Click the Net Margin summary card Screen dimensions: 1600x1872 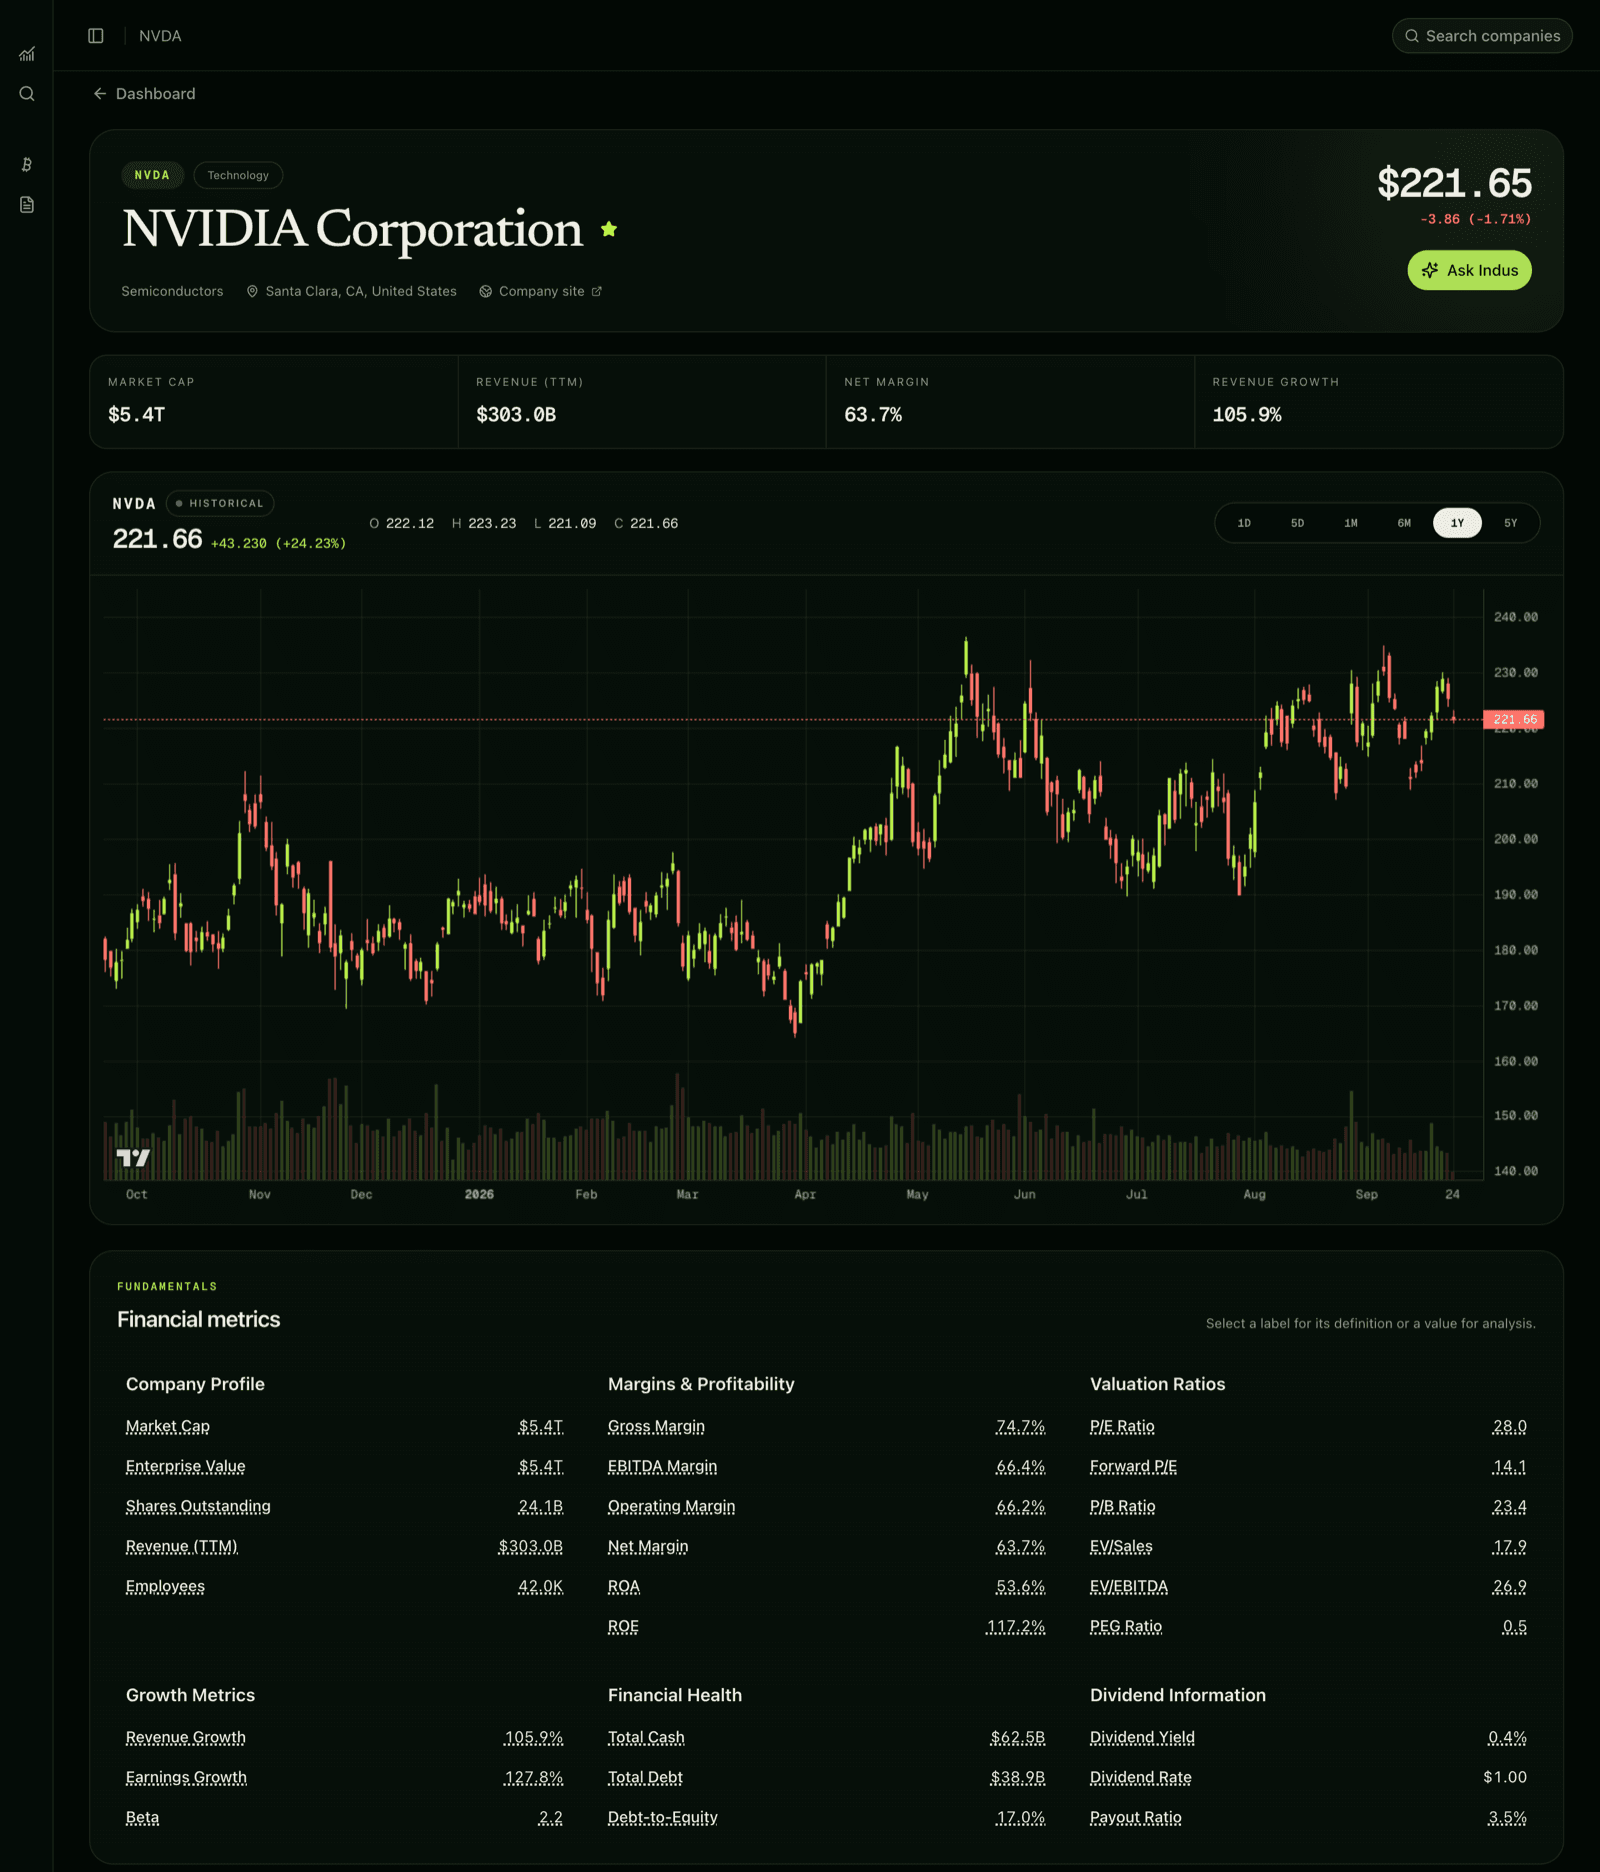pos(1010,402)
